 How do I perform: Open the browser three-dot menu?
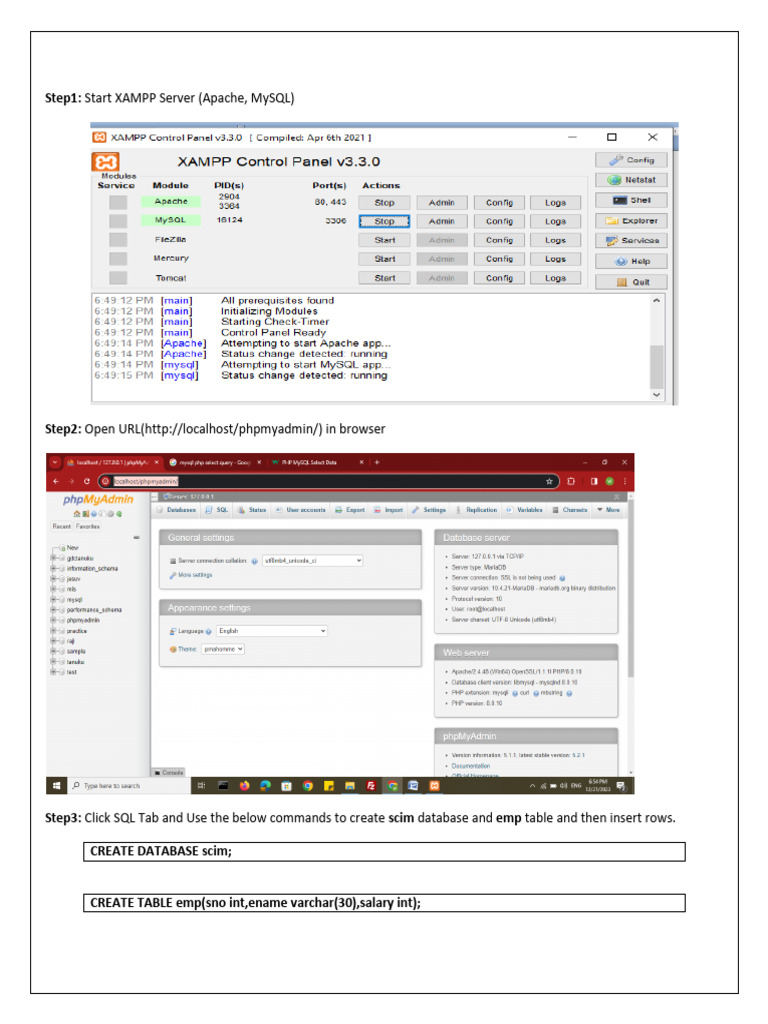pos(625,481)
